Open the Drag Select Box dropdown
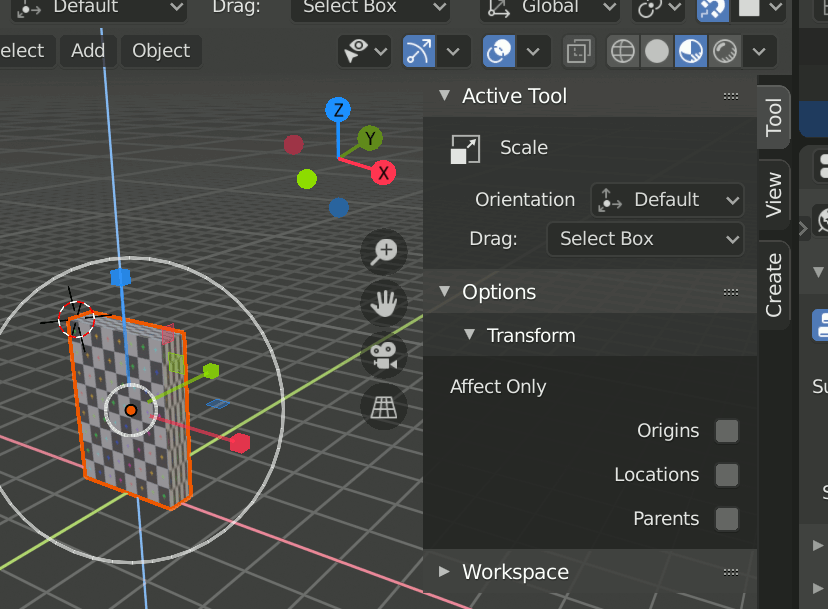828x609 pixels. (645, 239)
